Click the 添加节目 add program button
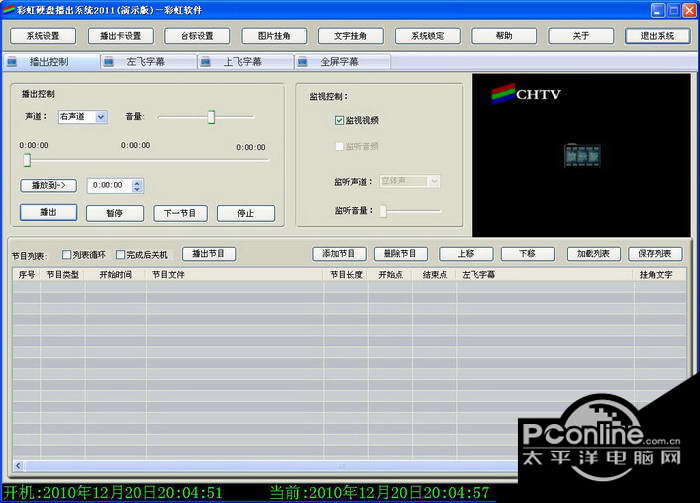 339,254
